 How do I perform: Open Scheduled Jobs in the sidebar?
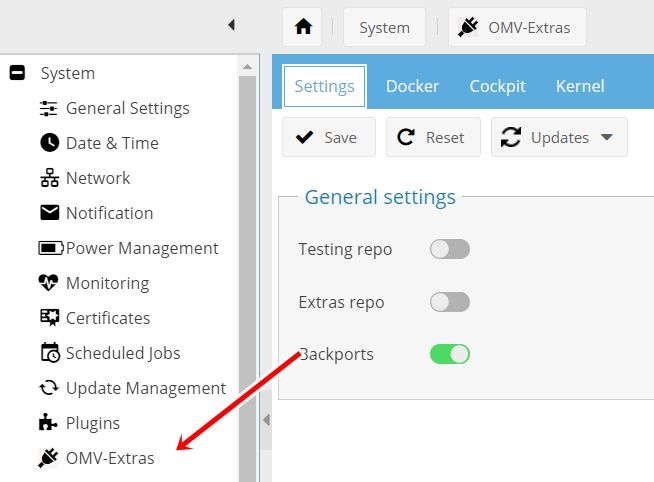click(x=123, y=353)
